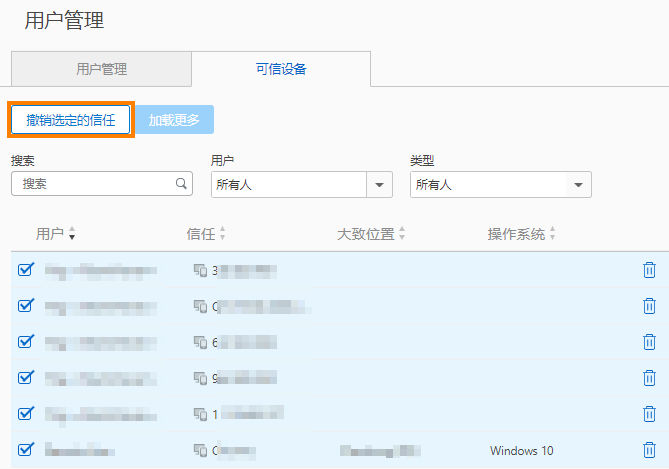Uncheck the Windows 10 row checkbox
The height and width of the screenshot is (469, 669).
[26, 449]
